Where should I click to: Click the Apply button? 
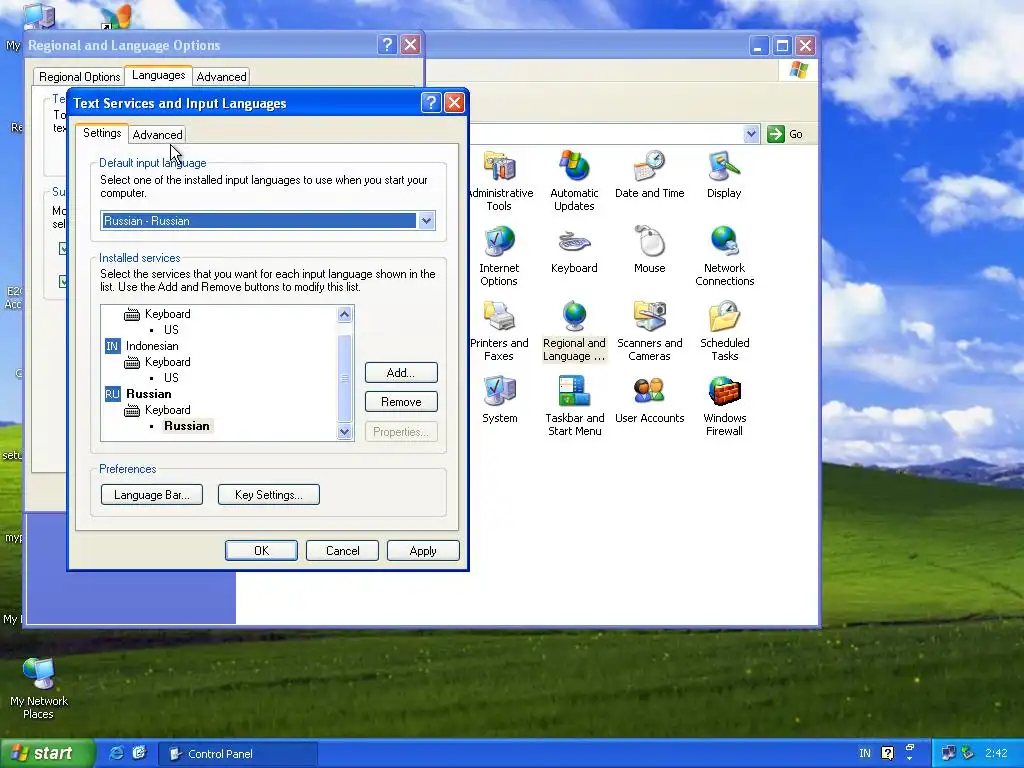pyautogui.click(x=423, y=551)
